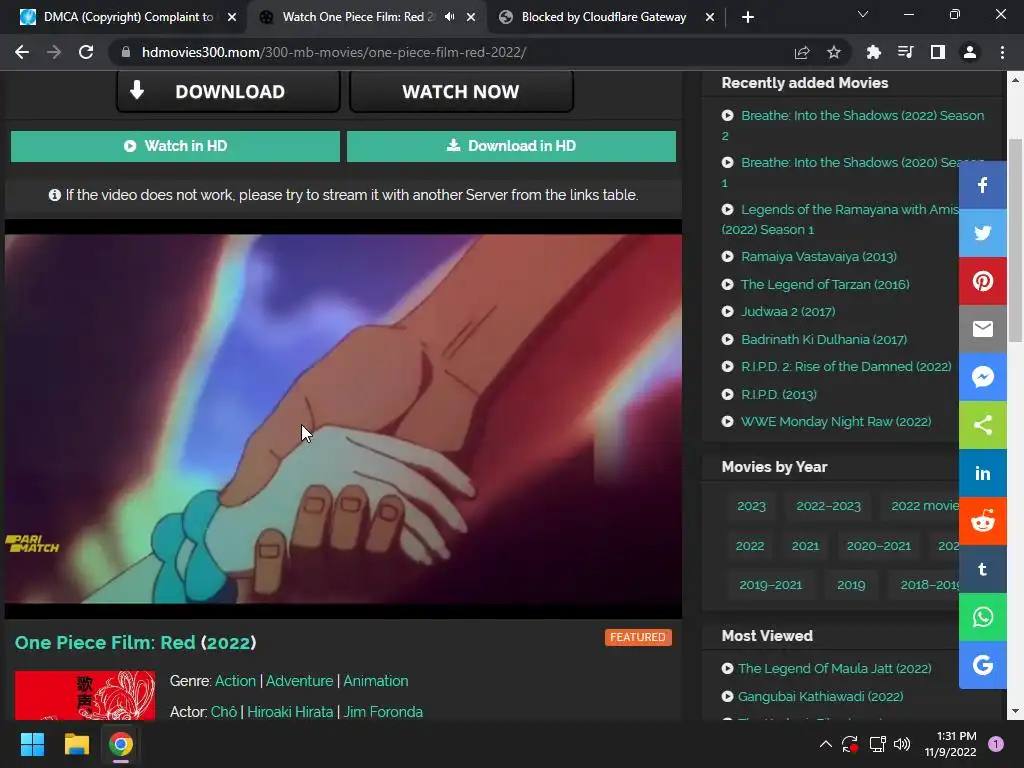Open R.I.P.D. (2013) link
The height and width of the screenshot is (768, 1024).
pos(778,394)
